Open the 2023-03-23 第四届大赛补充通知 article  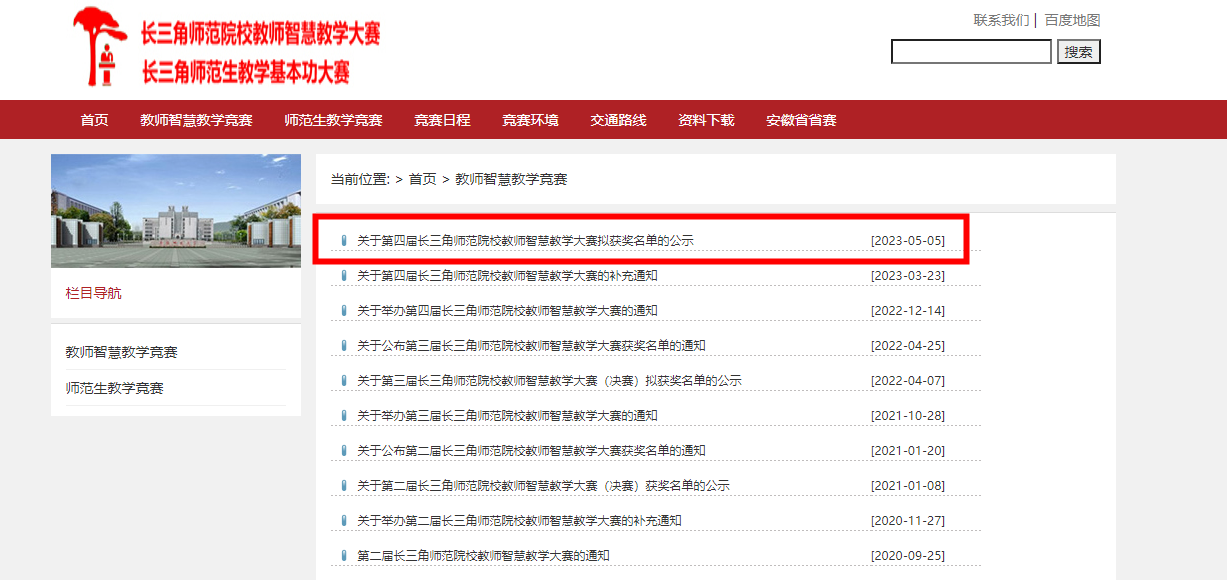coord(507,276)
